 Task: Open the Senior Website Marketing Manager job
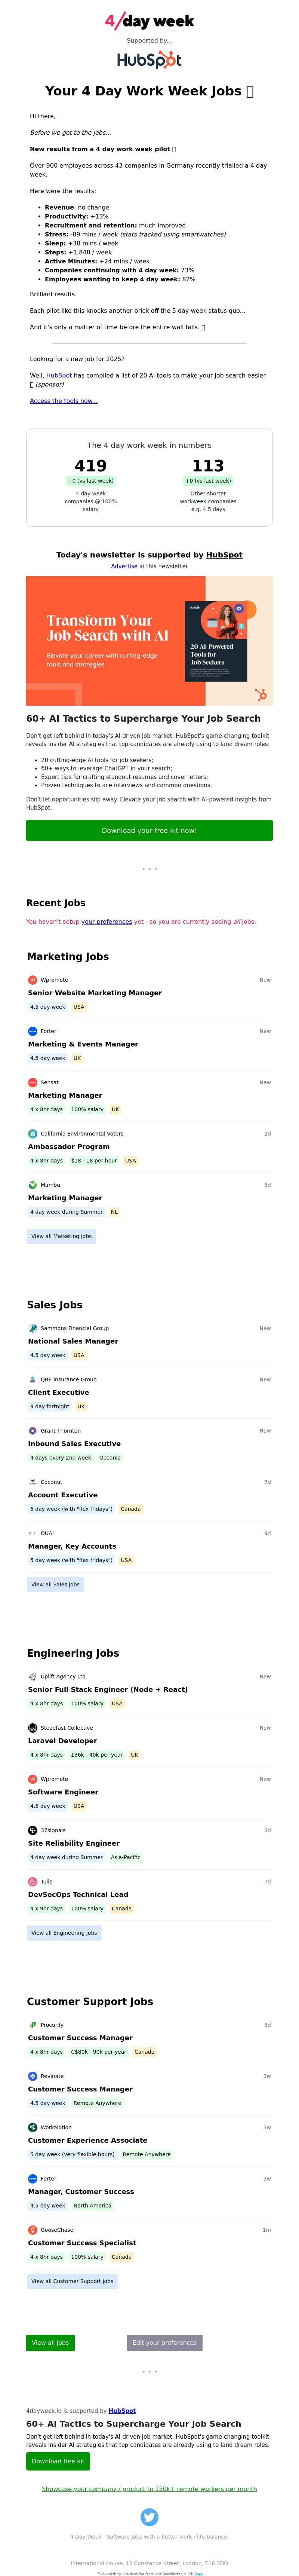(95, 993)
